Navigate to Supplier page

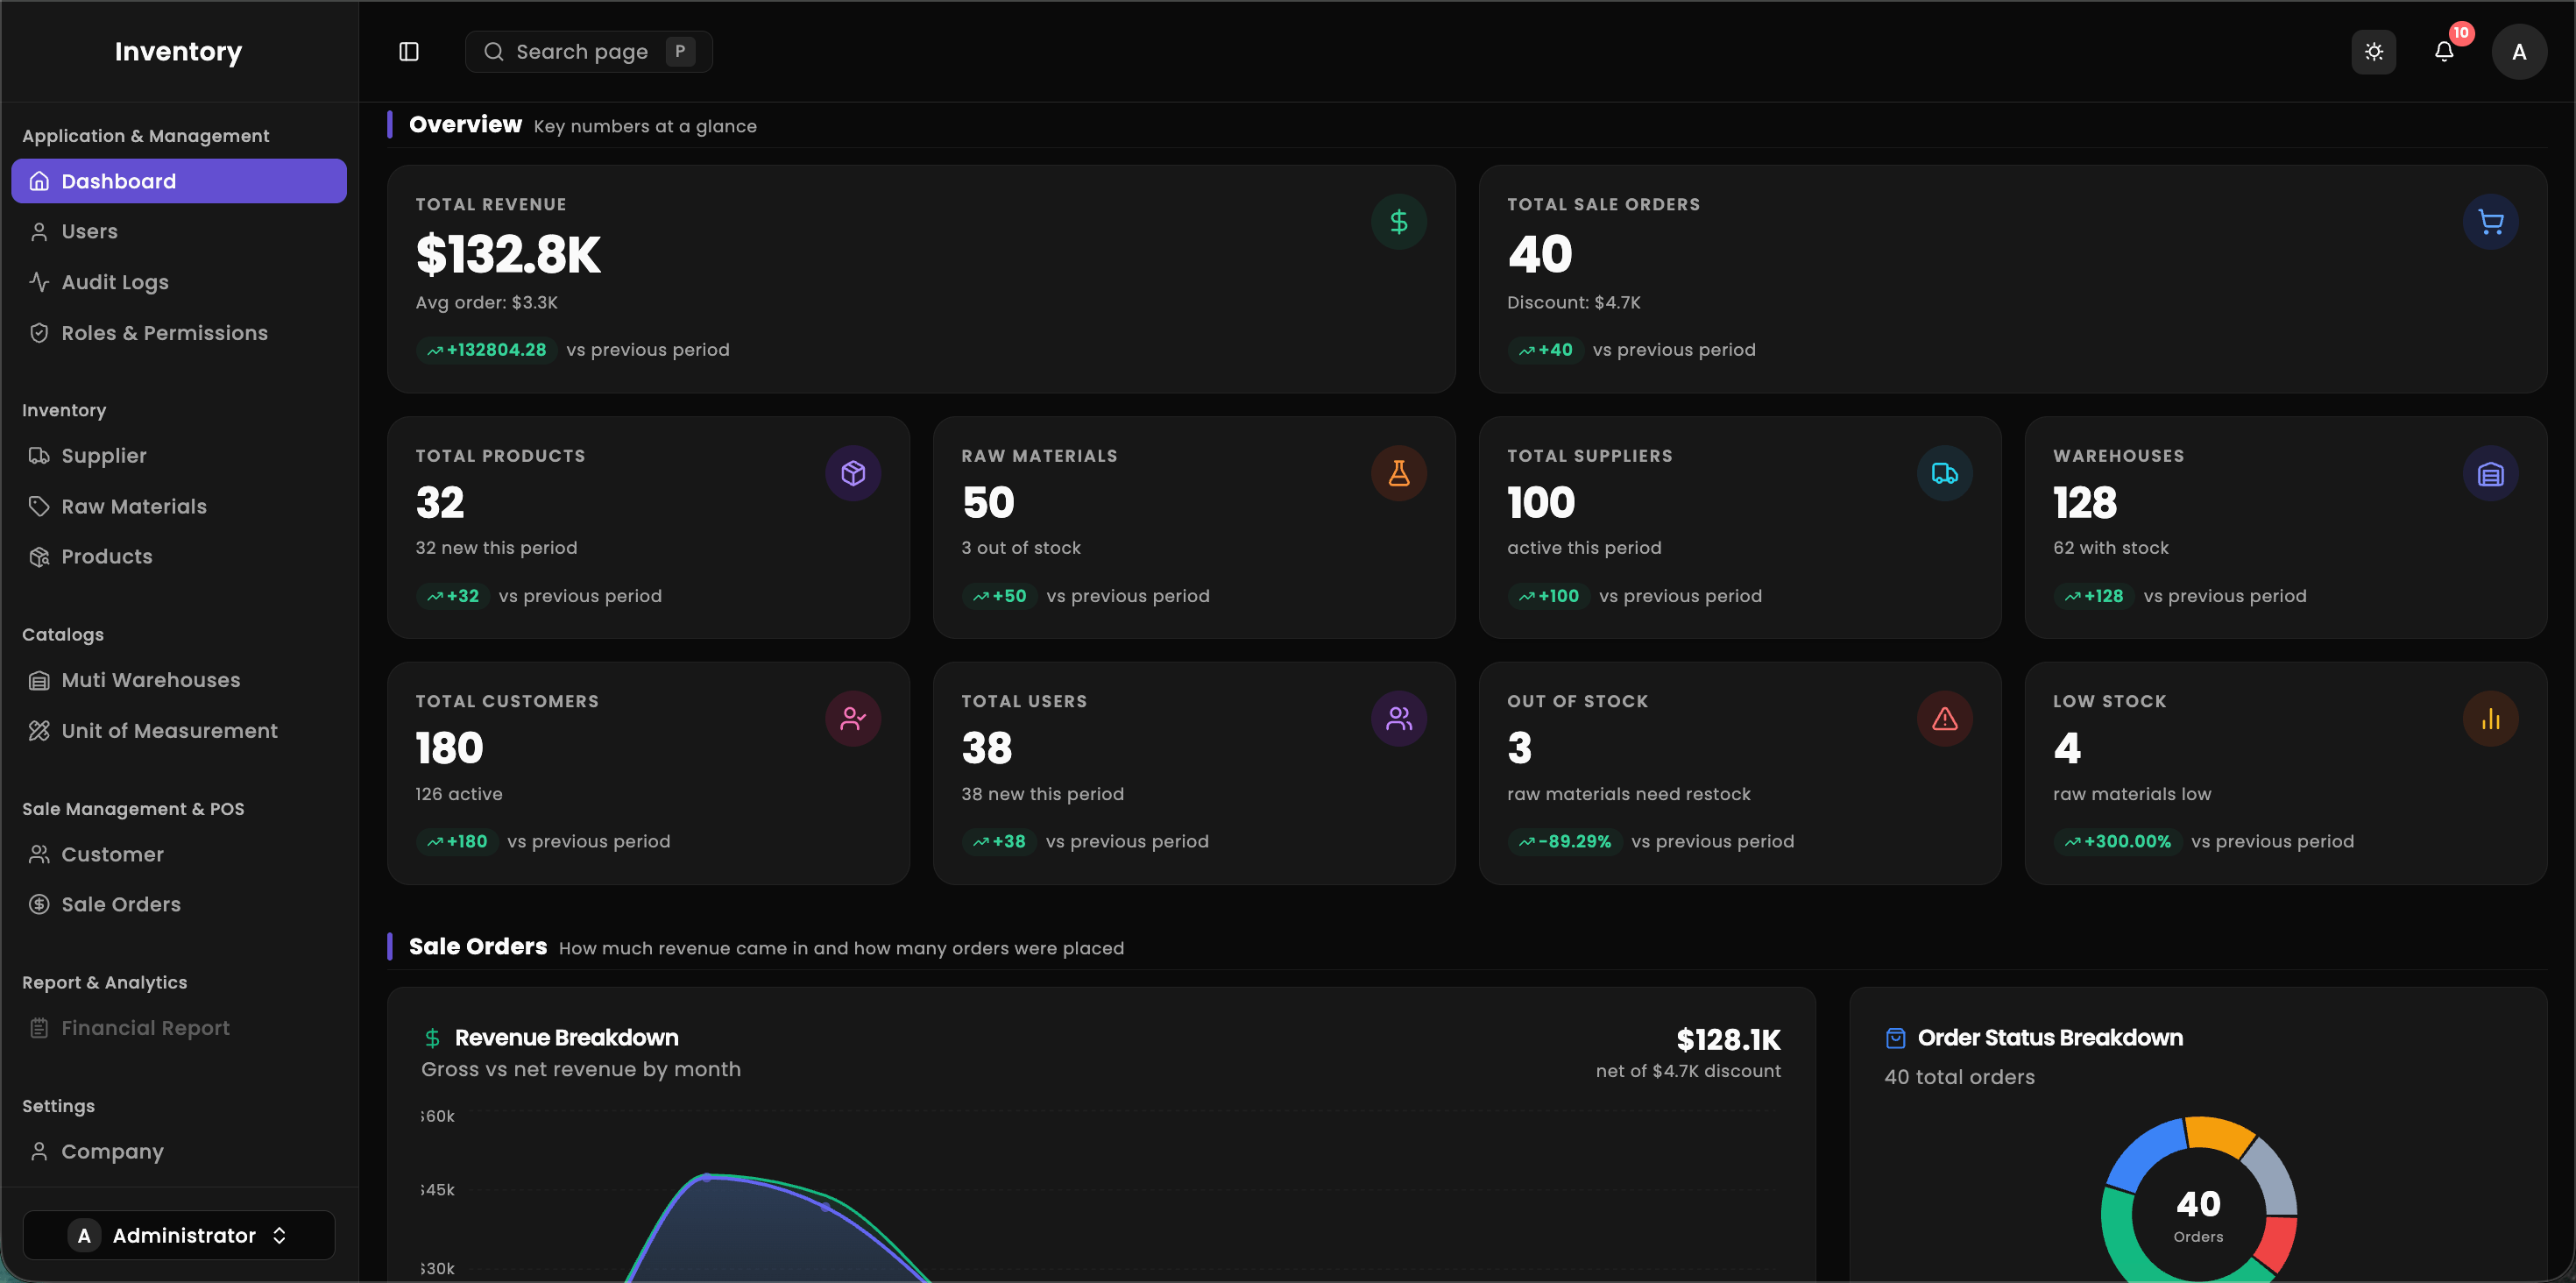point(179,455)
